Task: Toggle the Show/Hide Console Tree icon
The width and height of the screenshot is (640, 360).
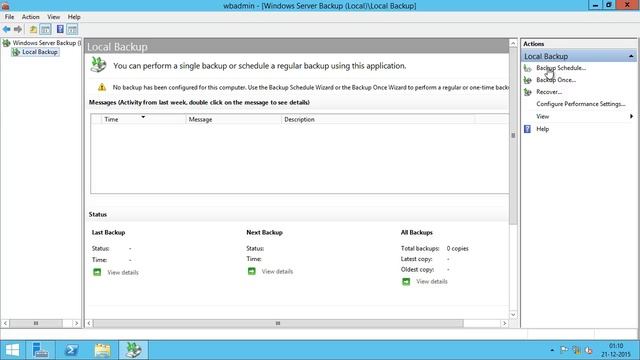Action: (x=46, y=29)
